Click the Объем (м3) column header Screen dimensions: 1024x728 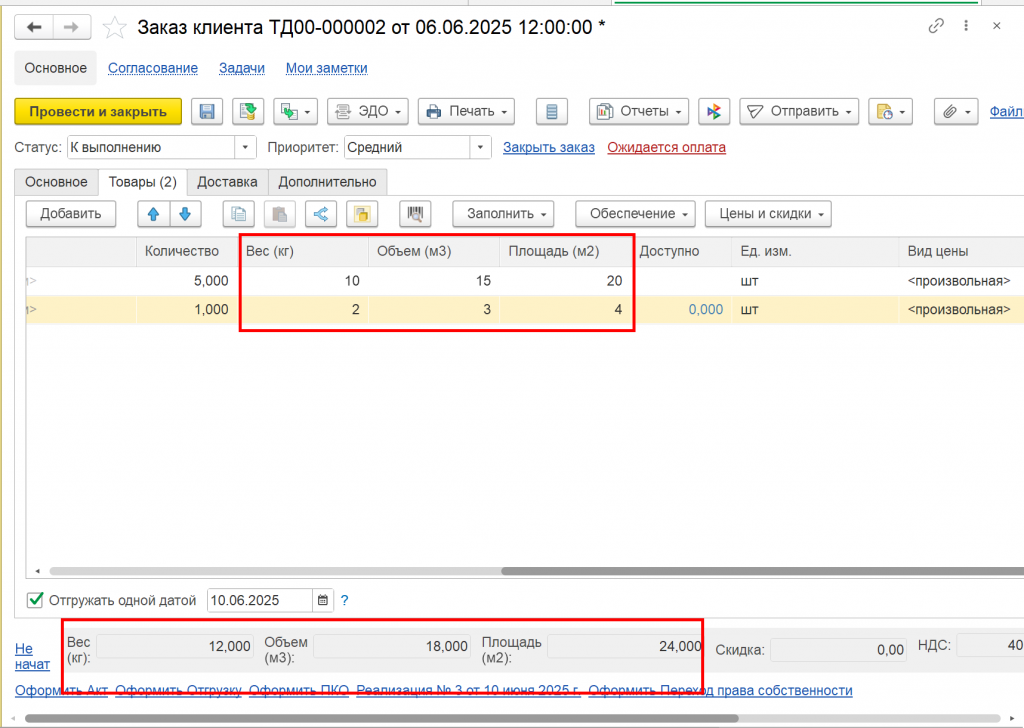pos(434,251)
